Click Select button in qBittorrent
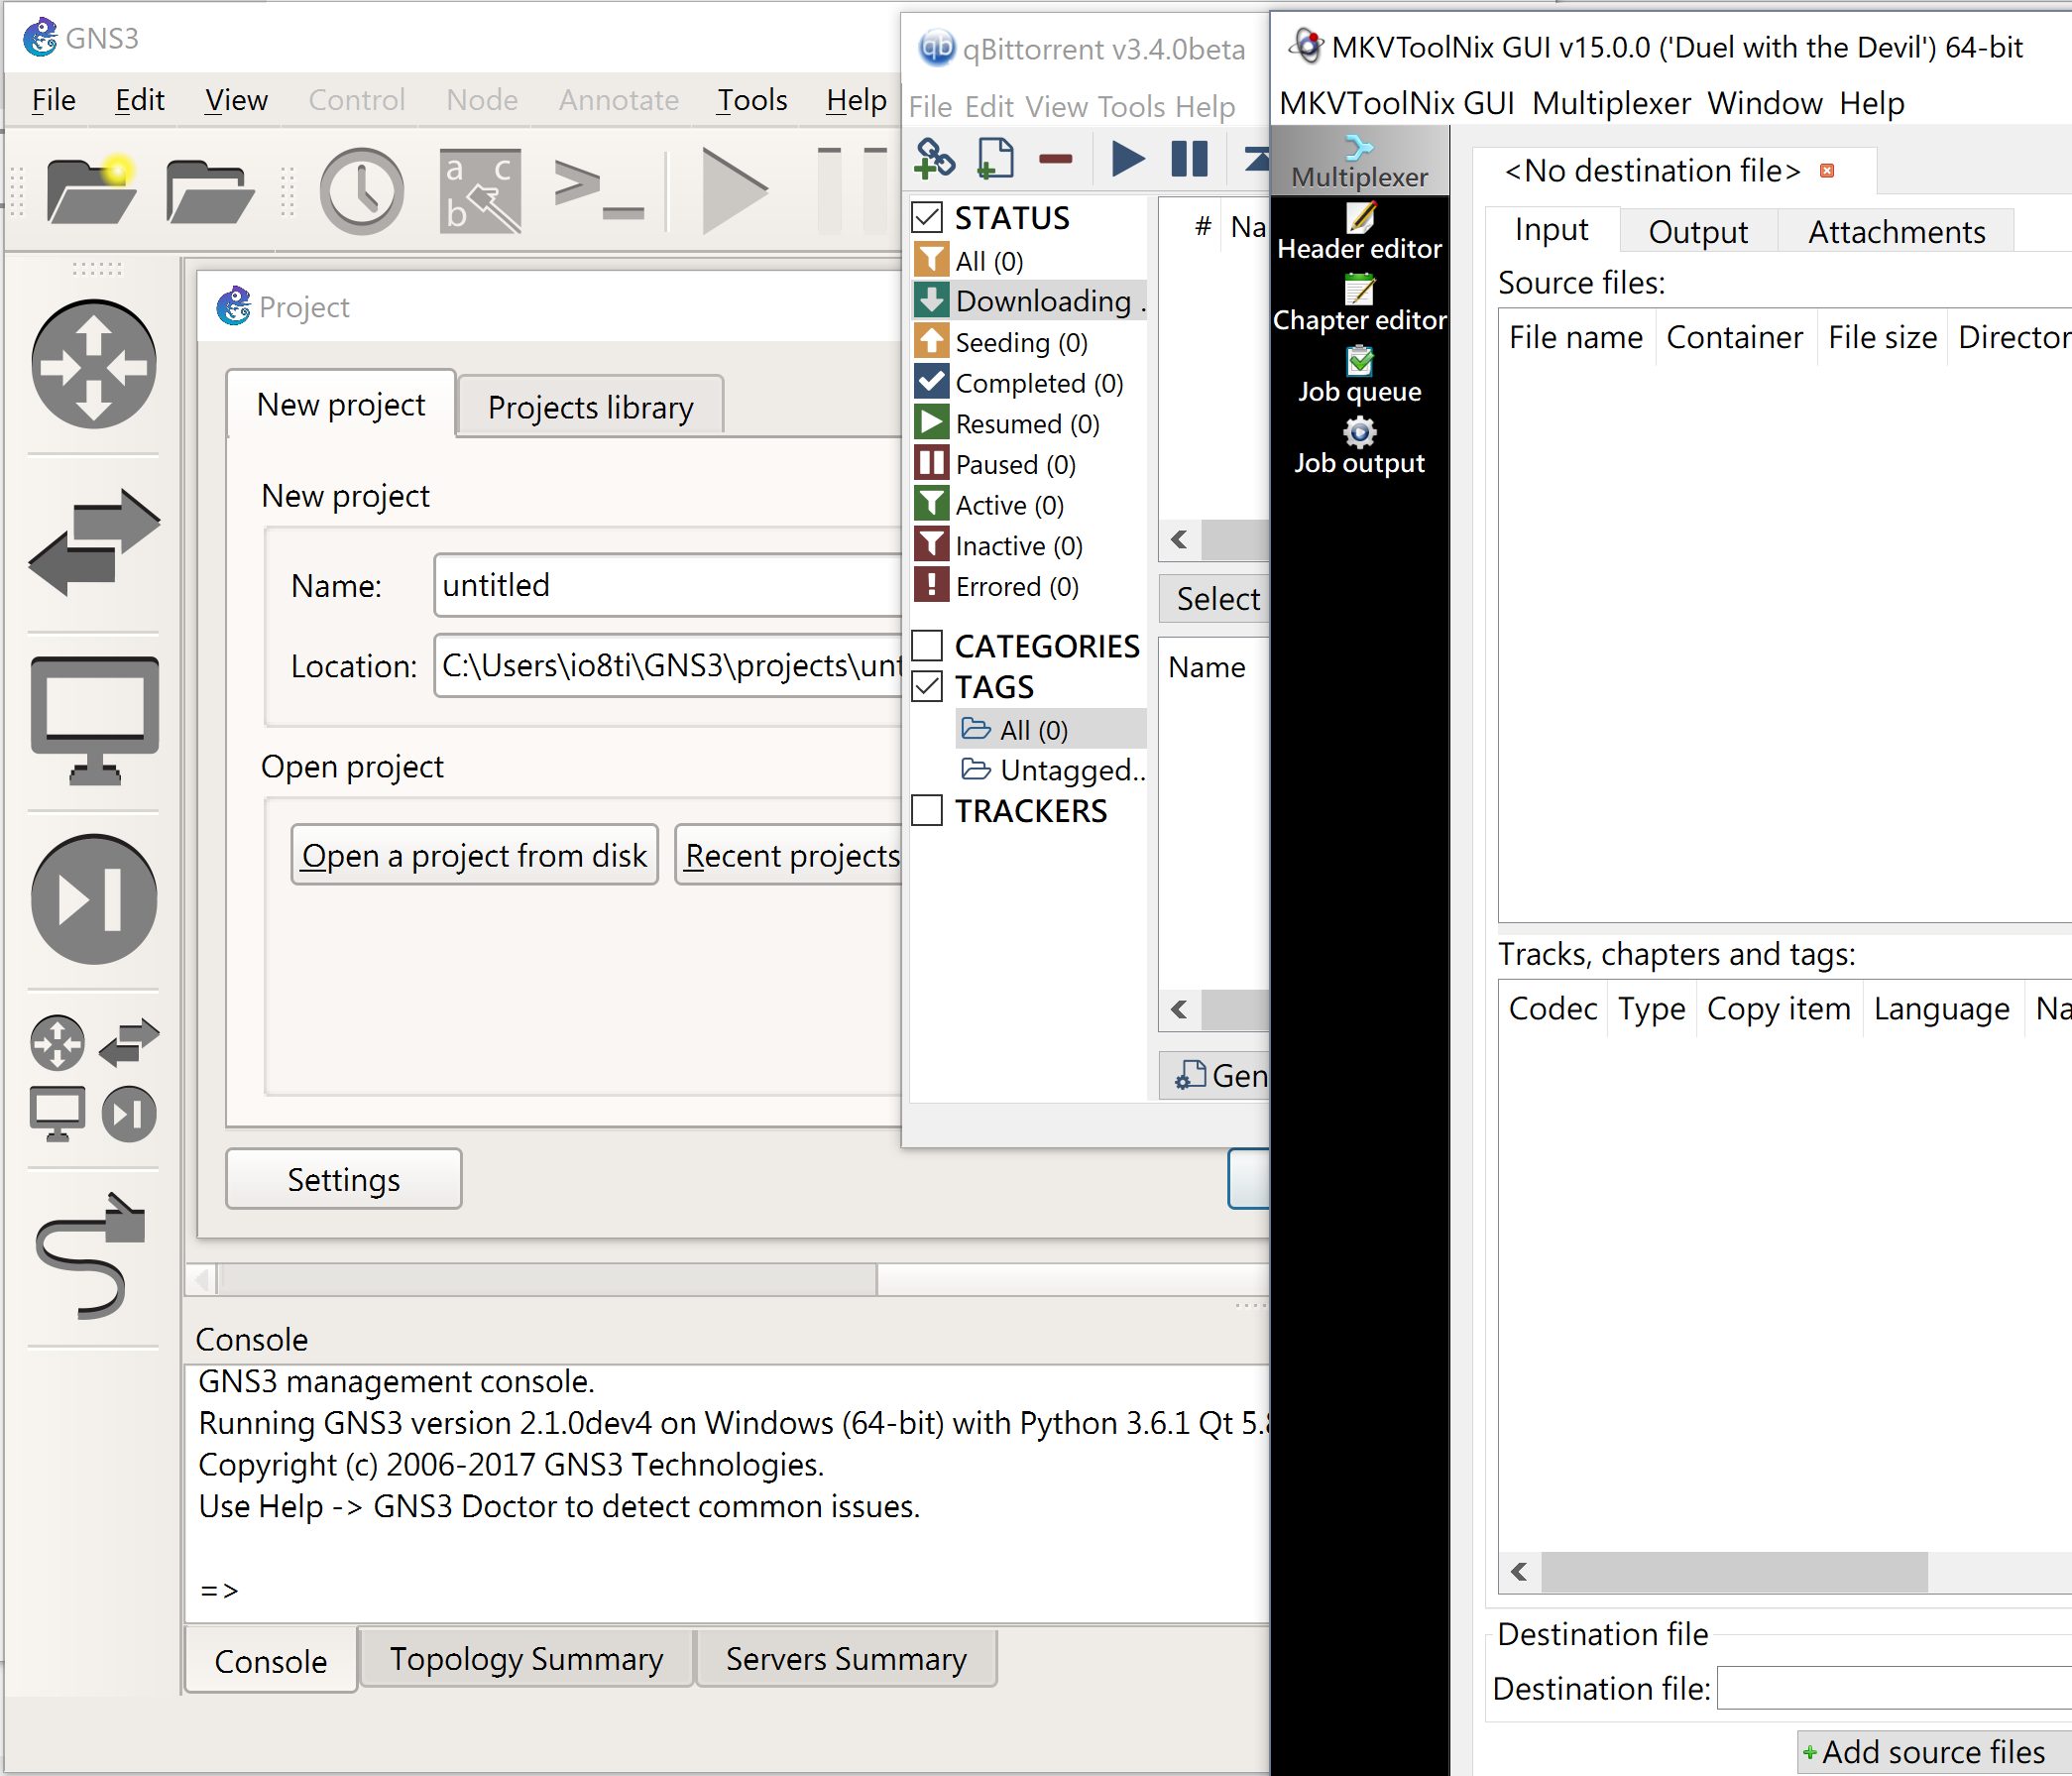This screenshot has height=1776, width=2072. 1215,598
